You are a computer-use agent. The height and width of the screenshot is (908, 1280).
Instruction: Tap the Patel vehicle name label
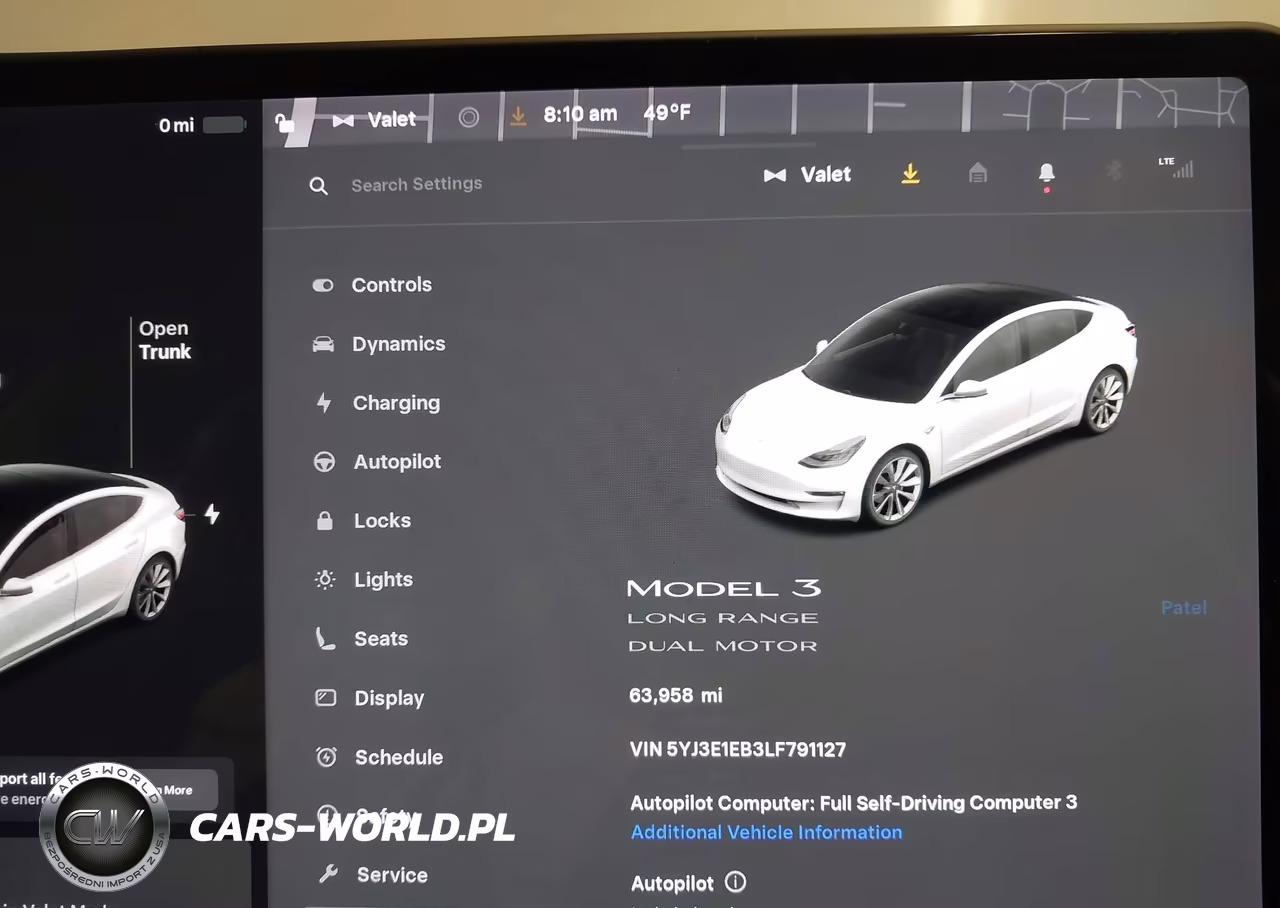tap(1184, 607)
